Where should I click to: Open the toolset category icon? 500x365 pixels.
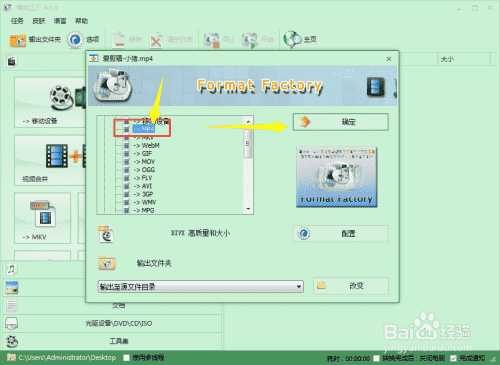(x=12, y=341)
